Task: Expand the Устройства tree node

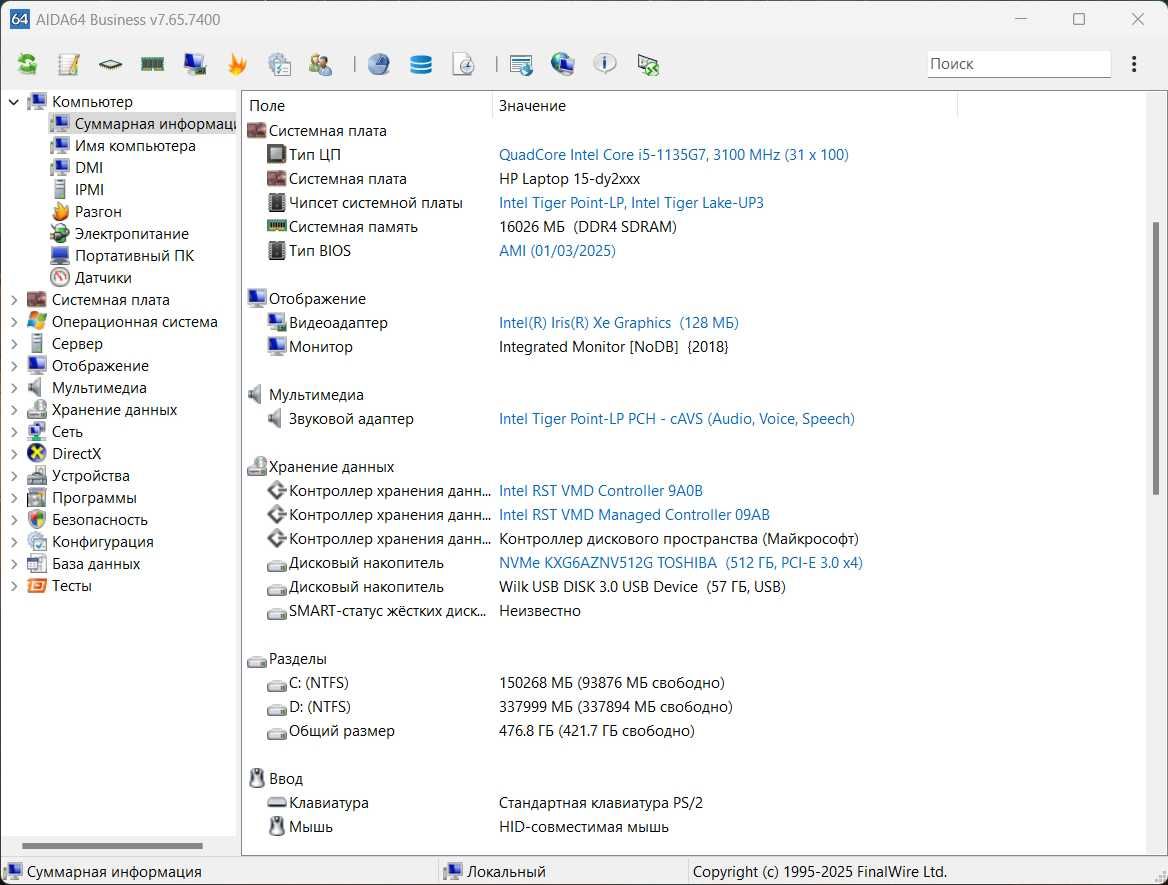Action: coord(13,476)
